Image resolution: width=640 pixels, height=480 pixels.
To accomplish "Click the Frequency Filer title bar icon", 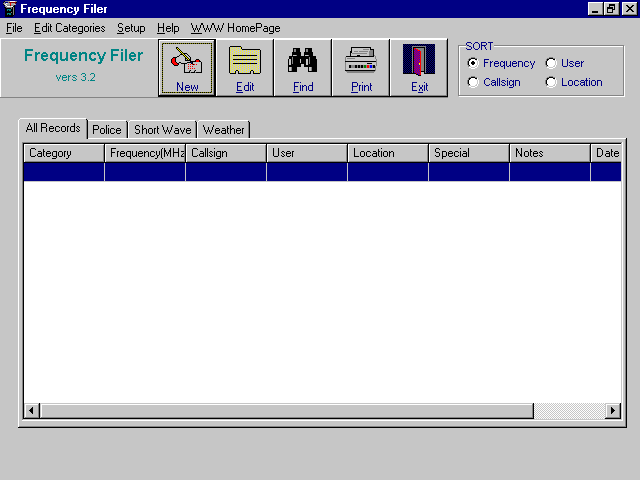I will click(9, 9).
